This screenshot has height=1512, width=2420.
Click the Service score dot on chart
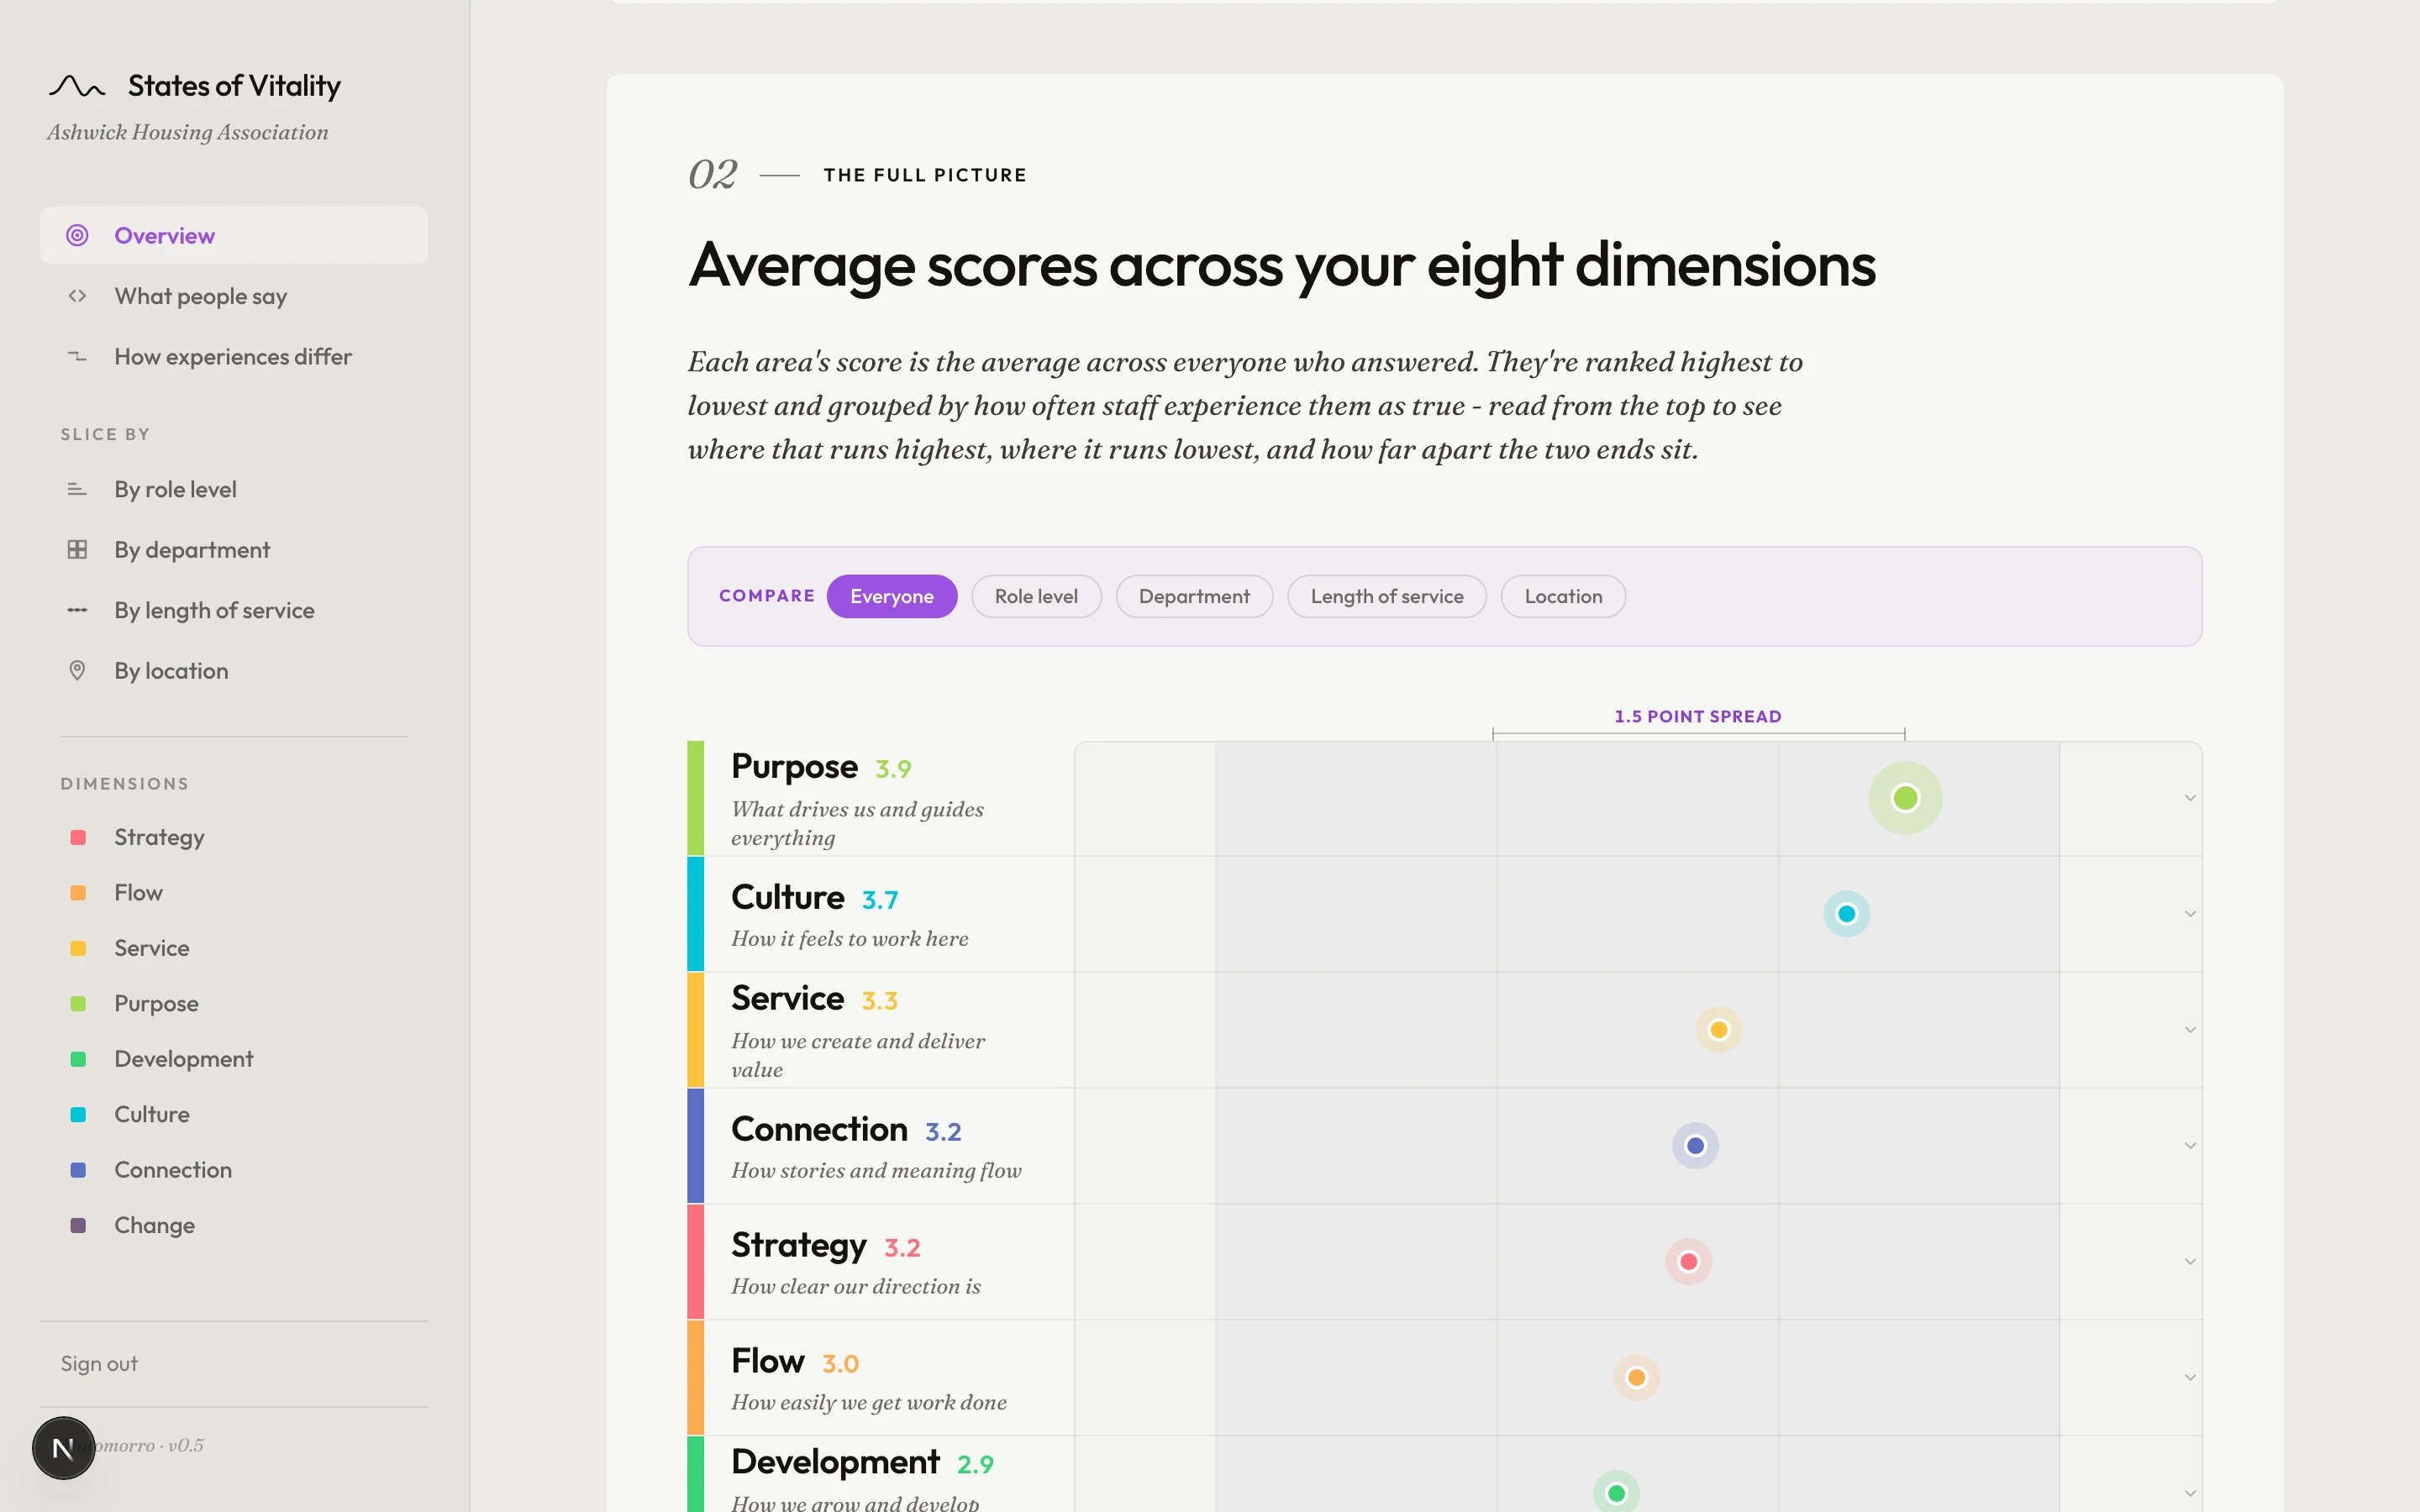(x=1718, y=1030)
